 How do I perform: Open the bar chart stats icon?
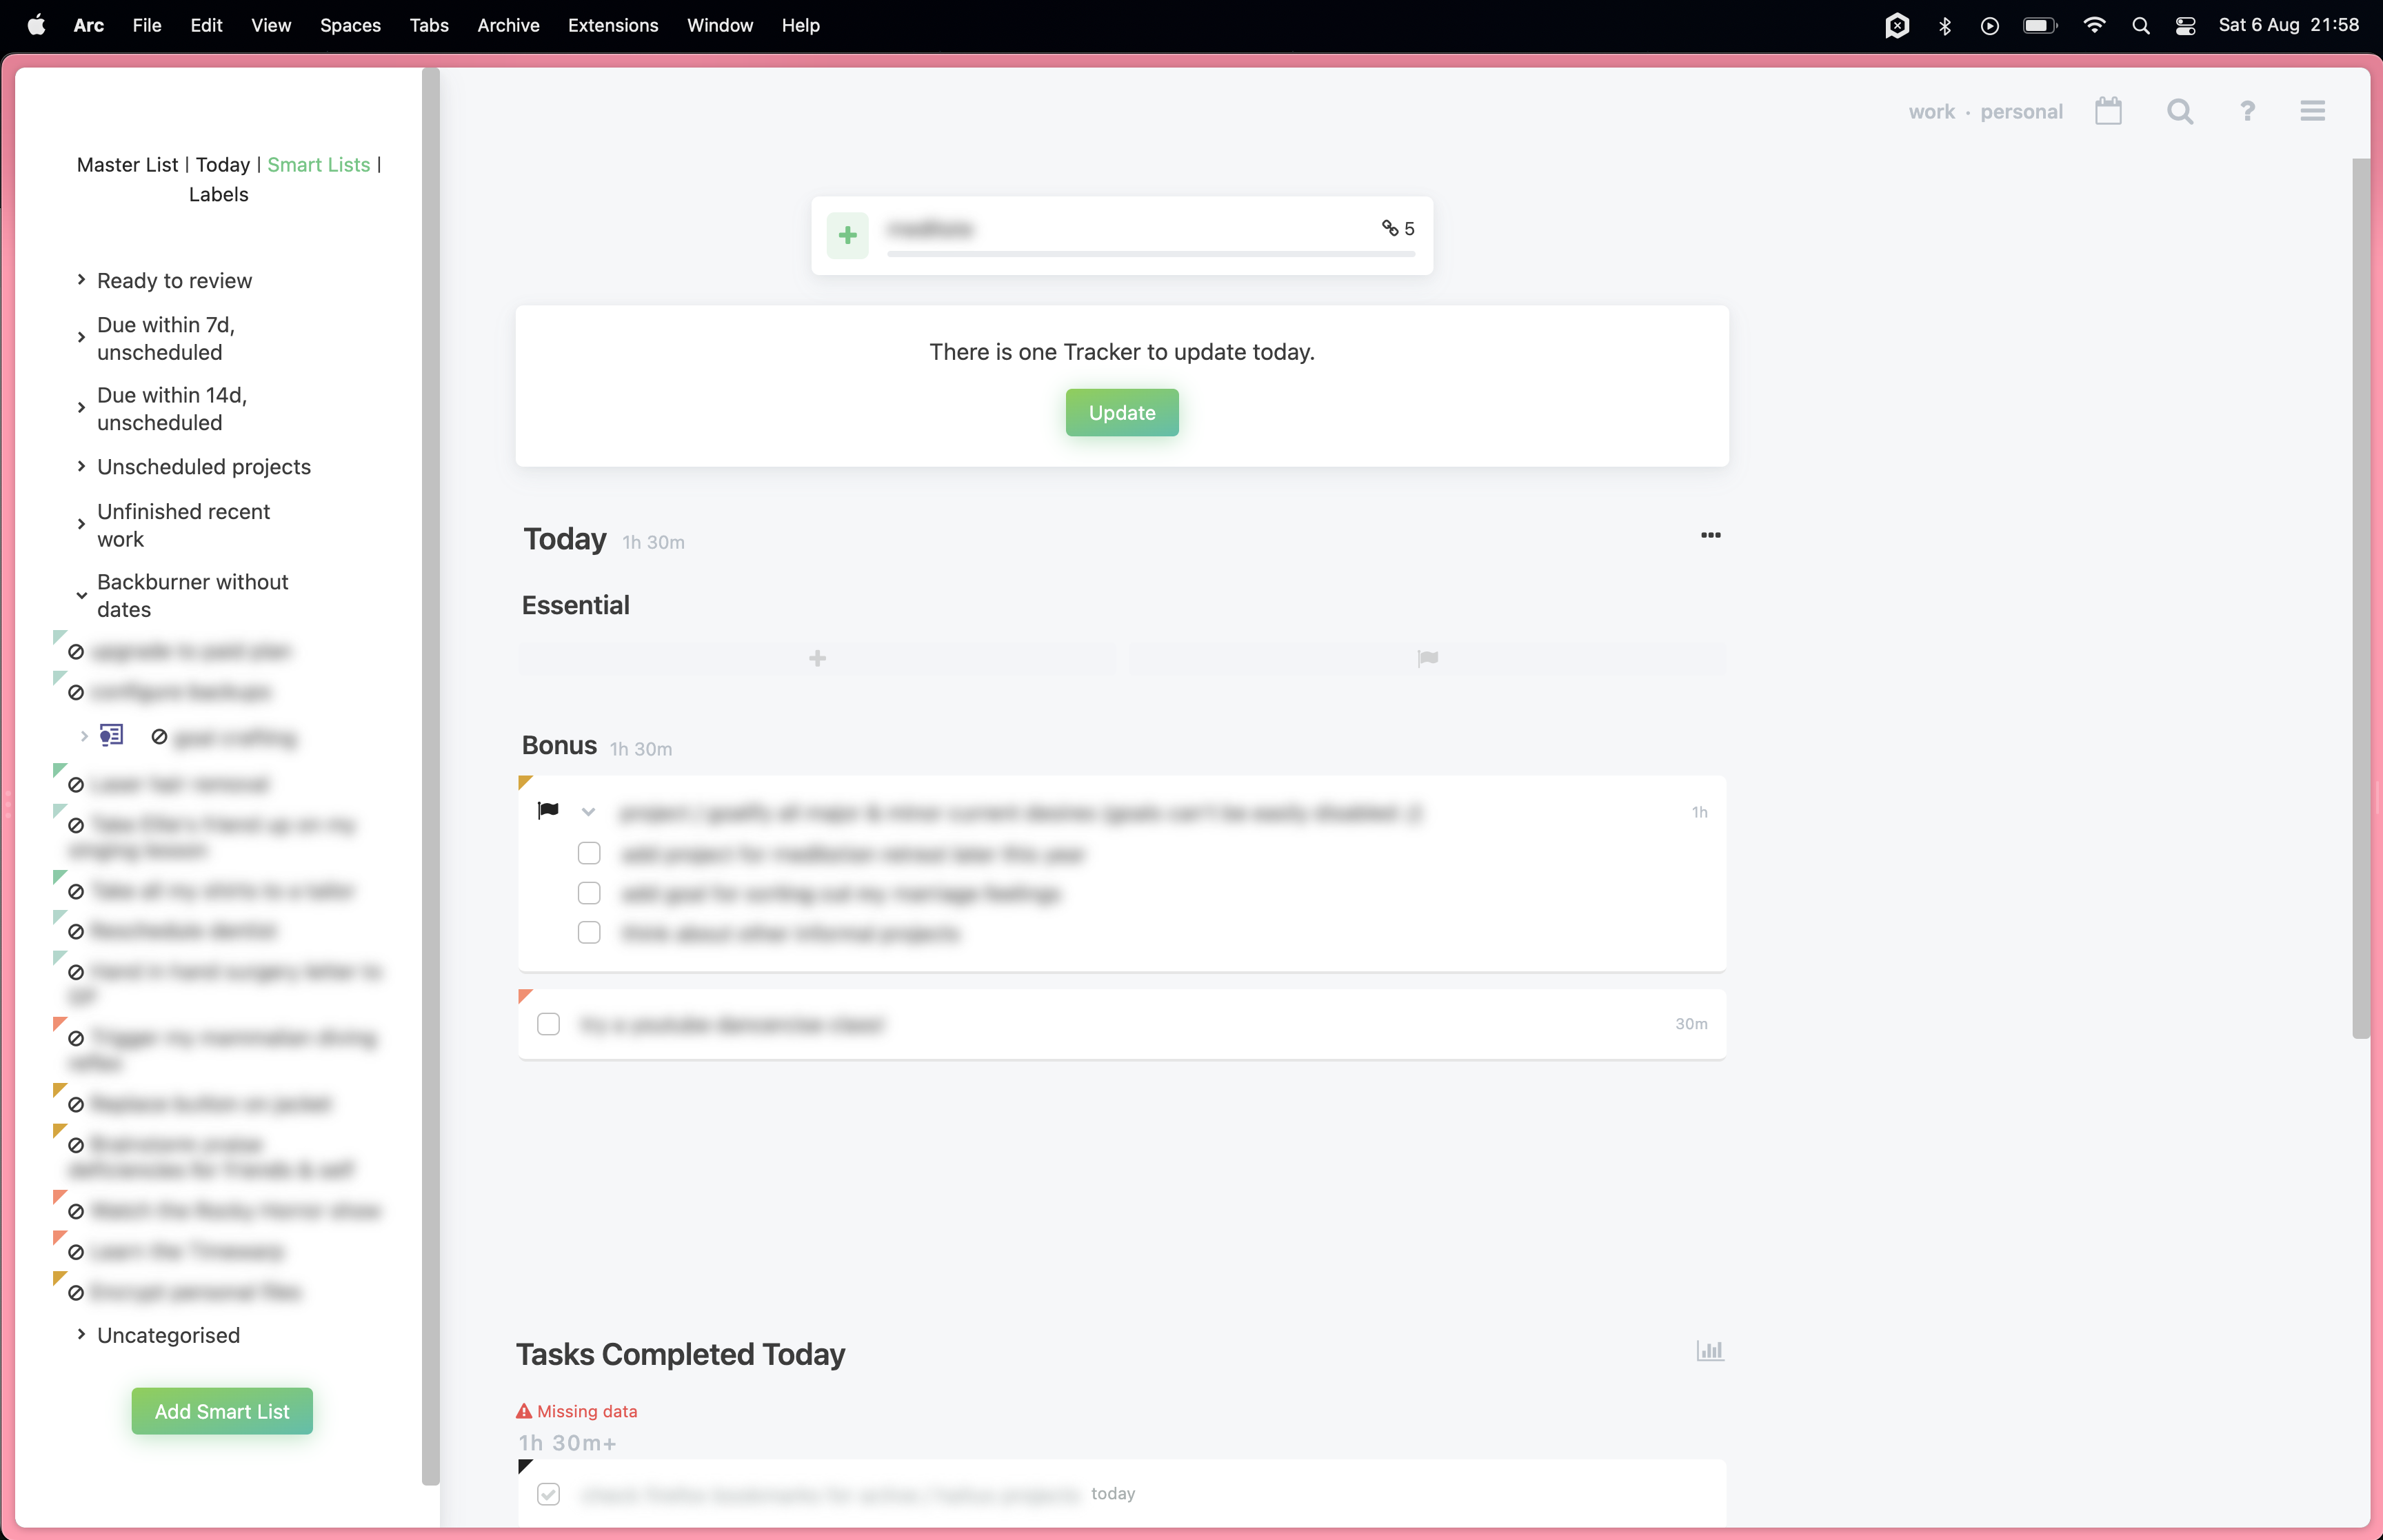[x=1709, y=1351]
